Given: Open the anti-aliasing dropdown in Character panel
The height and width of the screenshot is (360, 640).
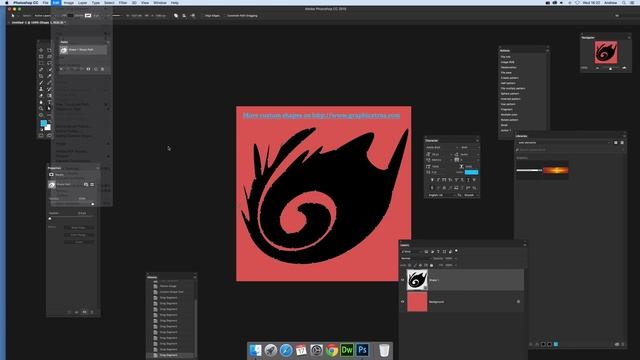Looking at the screenshot, I should pos(471,195).
